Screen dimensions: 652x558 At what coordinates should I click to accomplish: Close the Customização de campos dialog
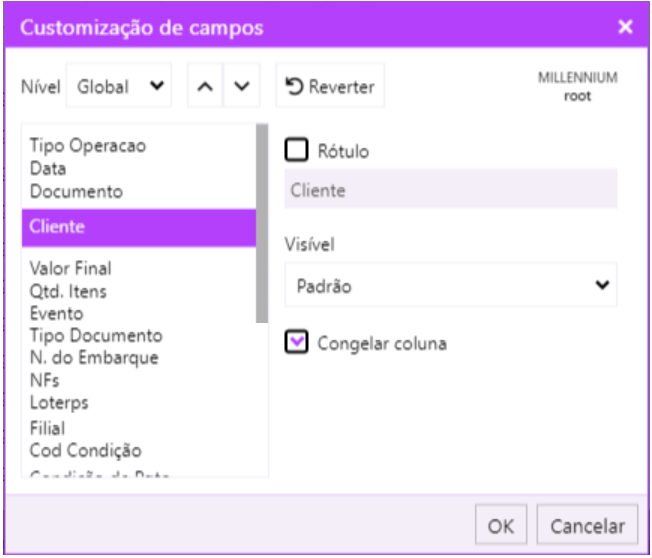click(x=625, y=27)
